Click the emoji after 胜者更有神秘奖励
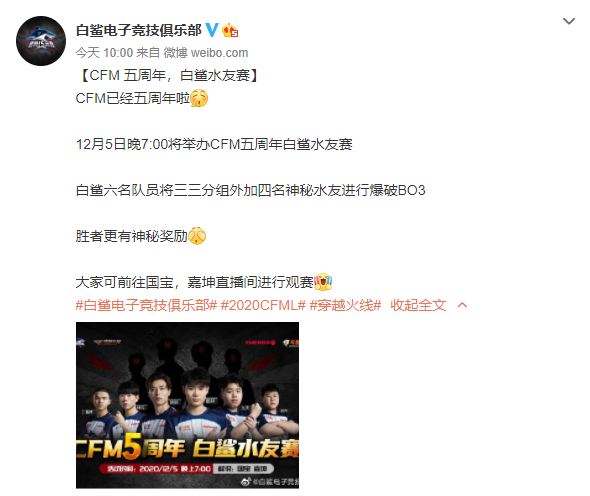 pyautogui.click(x=197, y=236)
